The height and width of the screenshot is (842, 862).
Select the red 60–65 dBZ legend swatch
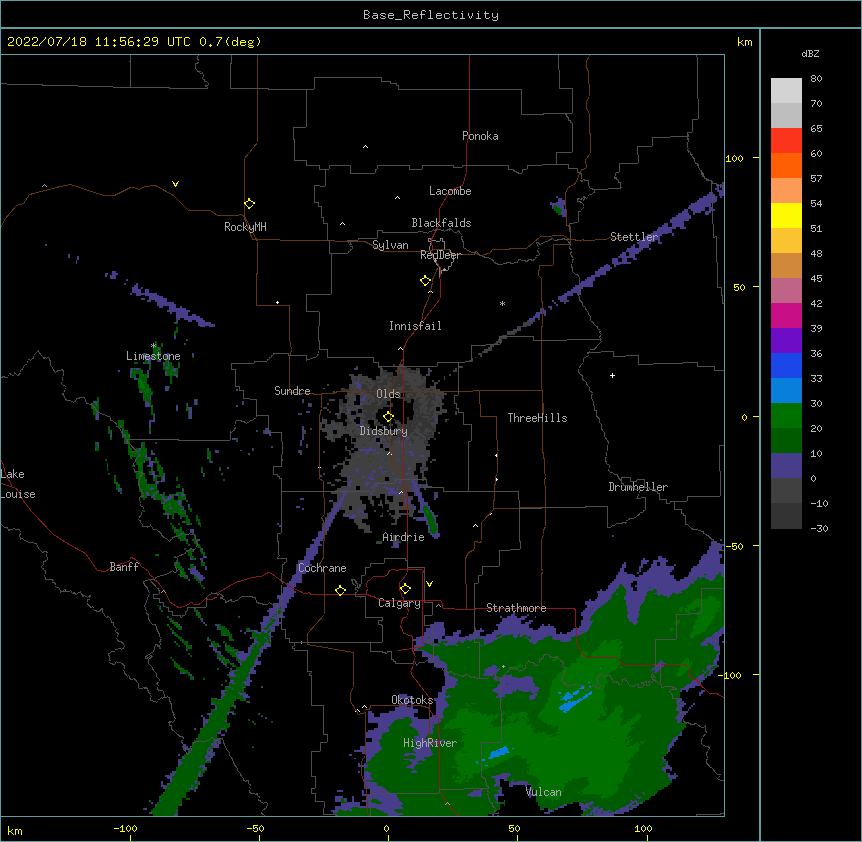point(786,140)
